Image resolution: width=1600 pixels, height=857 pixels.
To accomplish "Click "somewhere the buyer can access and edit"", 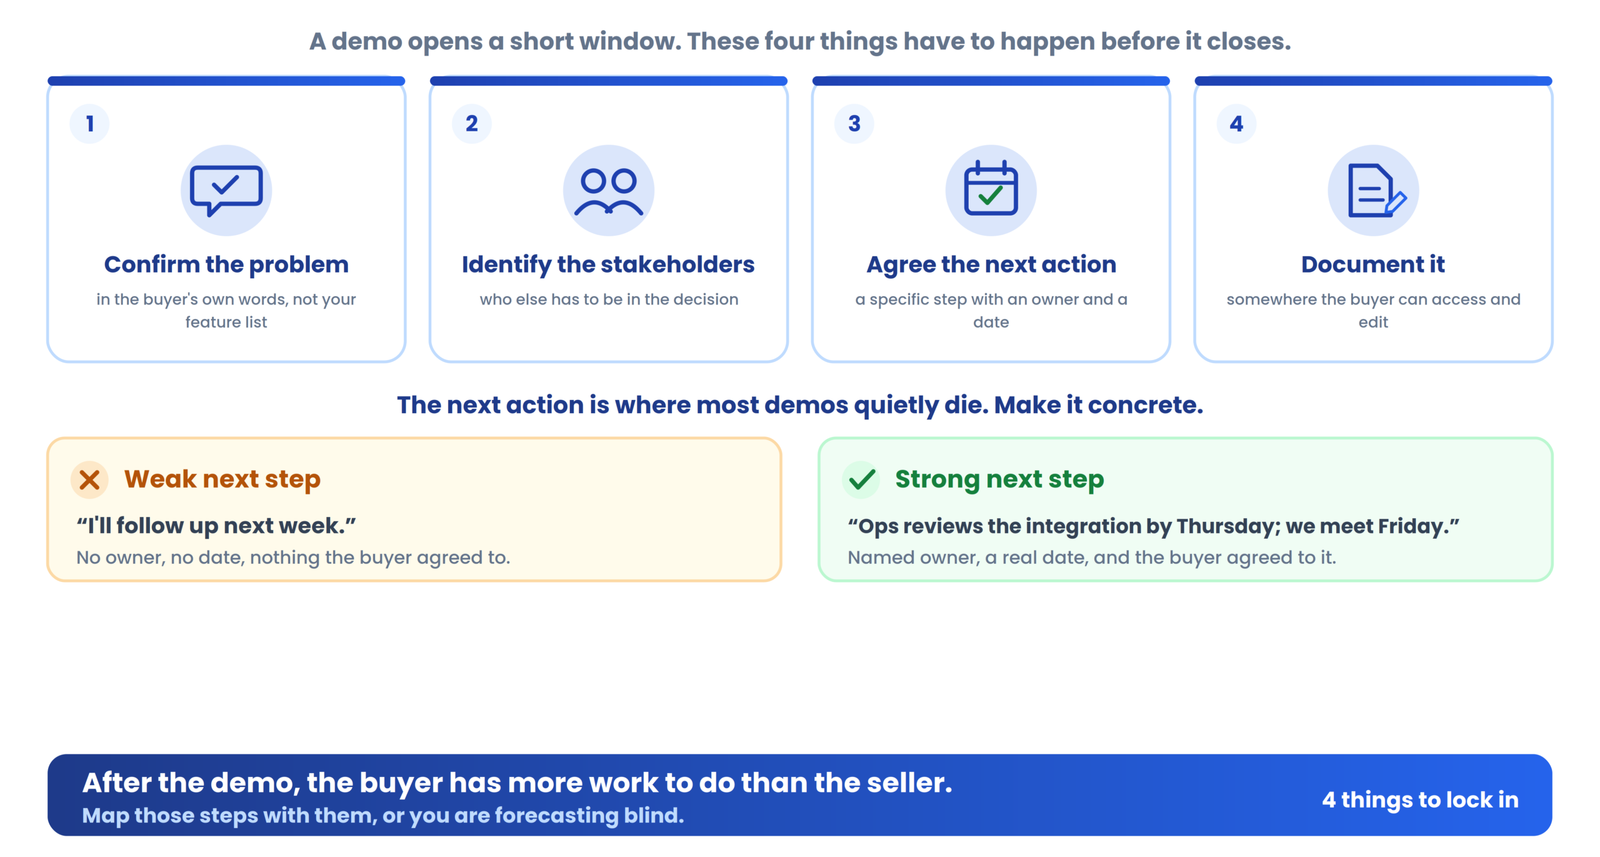I will coord(1373,310).
